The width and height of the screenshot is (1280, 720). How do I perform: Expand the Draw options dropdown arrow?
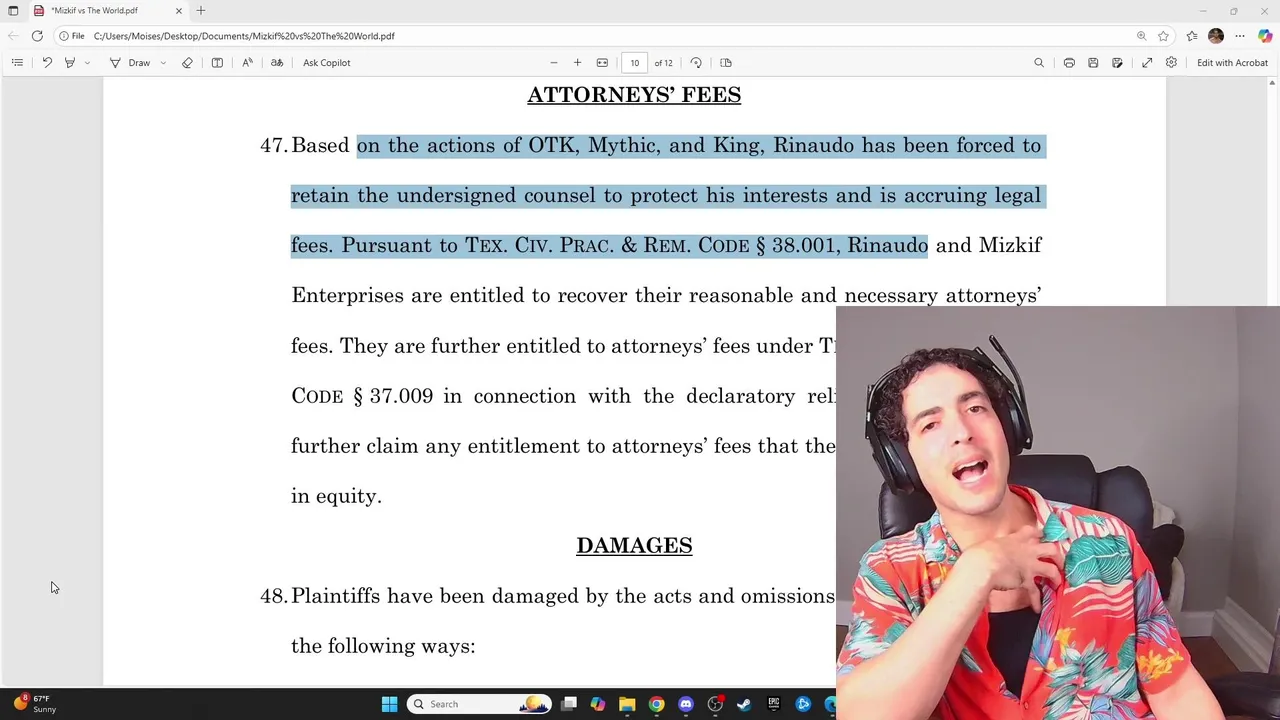tap(163, 62)
